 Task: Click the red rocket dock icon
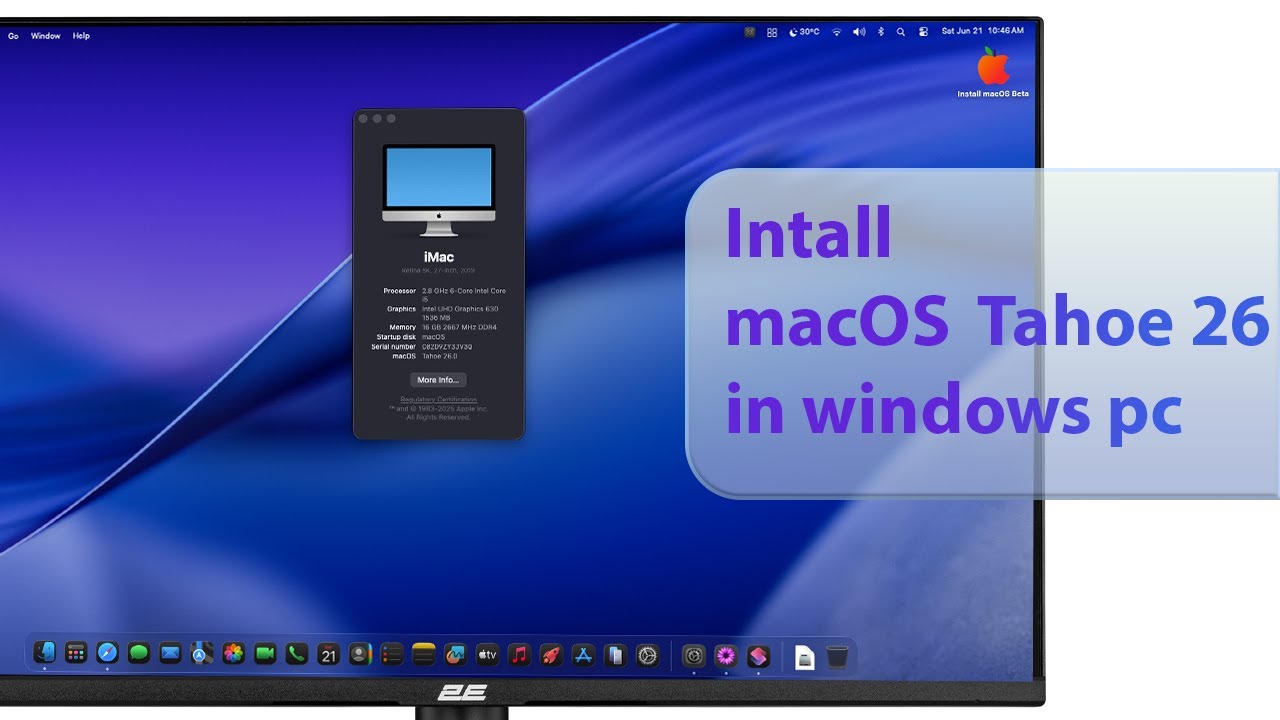[551, 655]
